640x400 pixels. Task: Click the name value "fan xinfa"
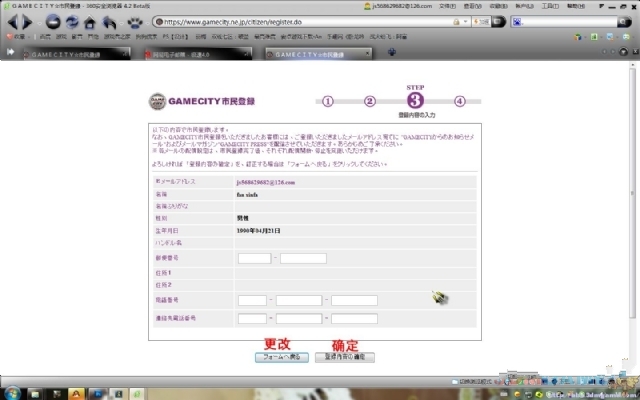click(247, 195)
